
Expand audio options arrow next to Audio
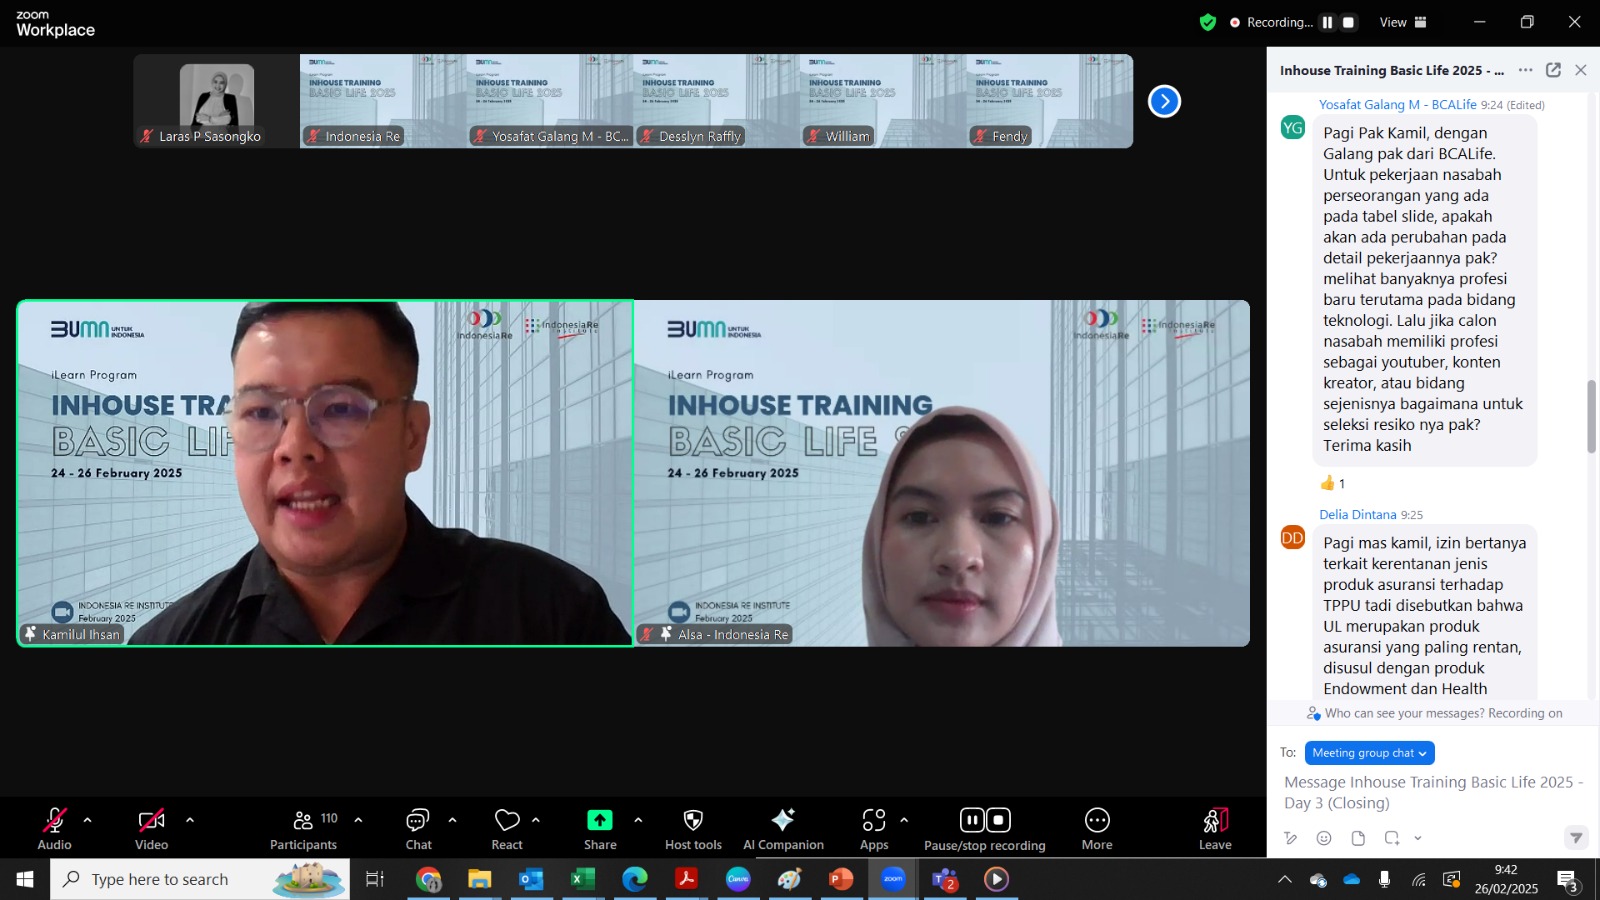coord(87,820)
